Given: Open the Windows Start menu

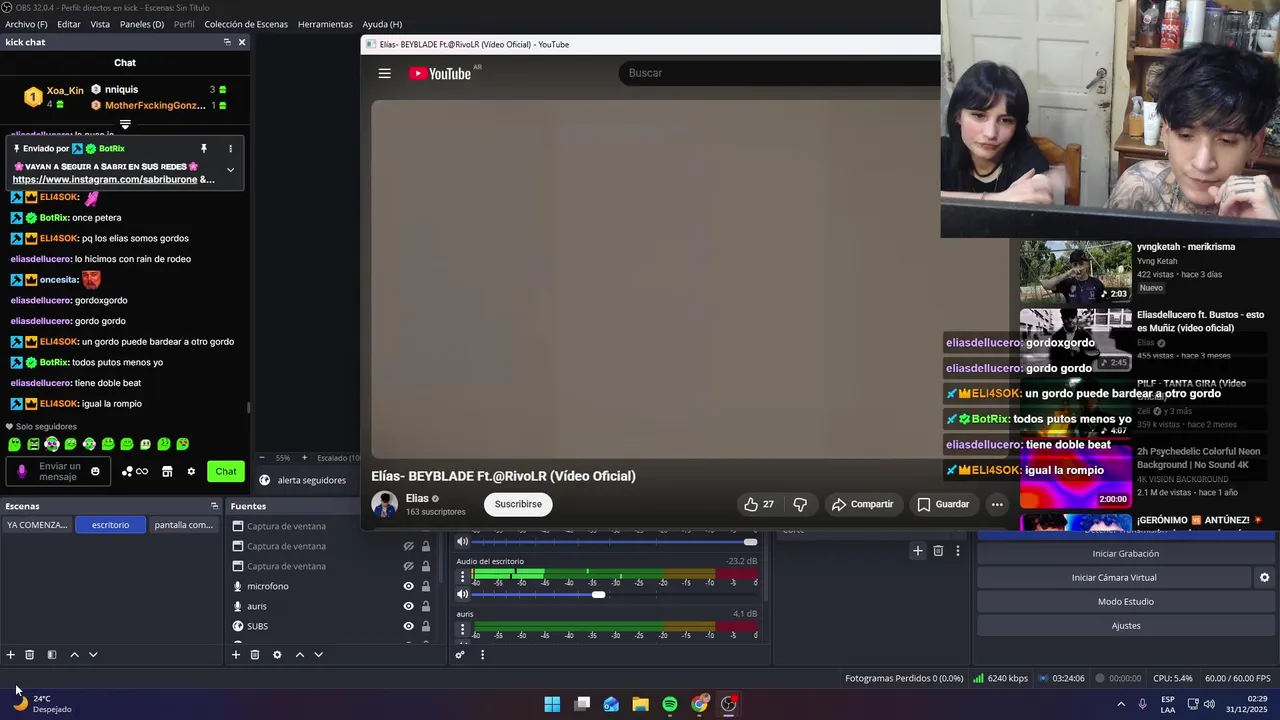Looking at the screenshot, I should click(x=552, y=704).
